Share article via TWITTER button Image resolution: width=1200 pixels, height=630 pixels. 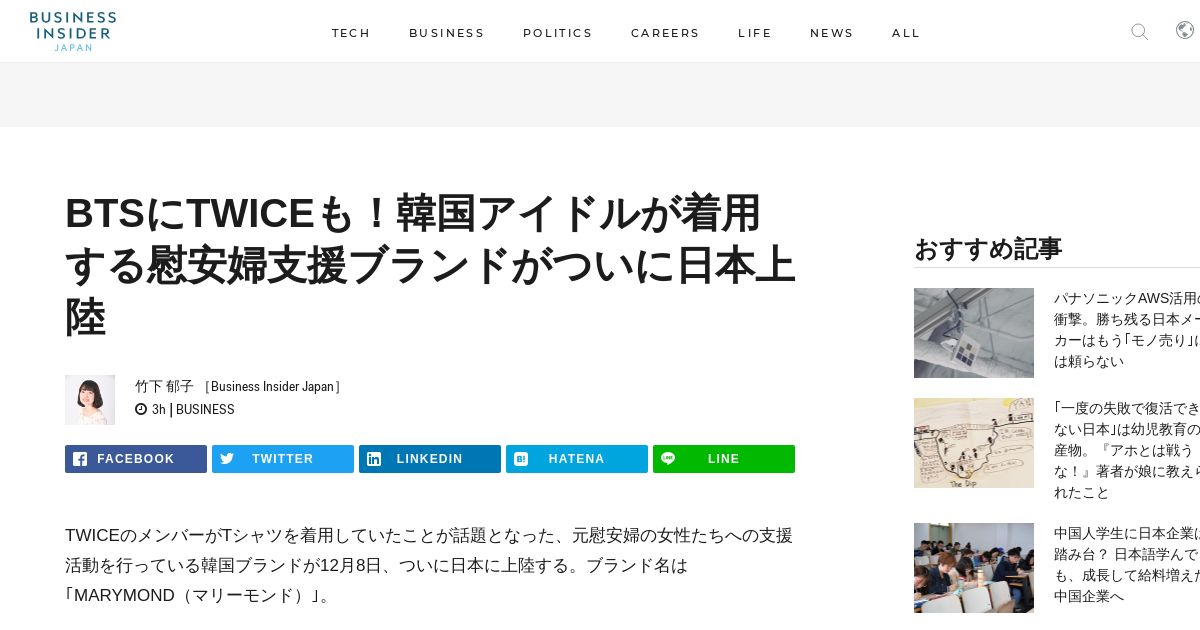pyautogui.click(x=283, y=459)
